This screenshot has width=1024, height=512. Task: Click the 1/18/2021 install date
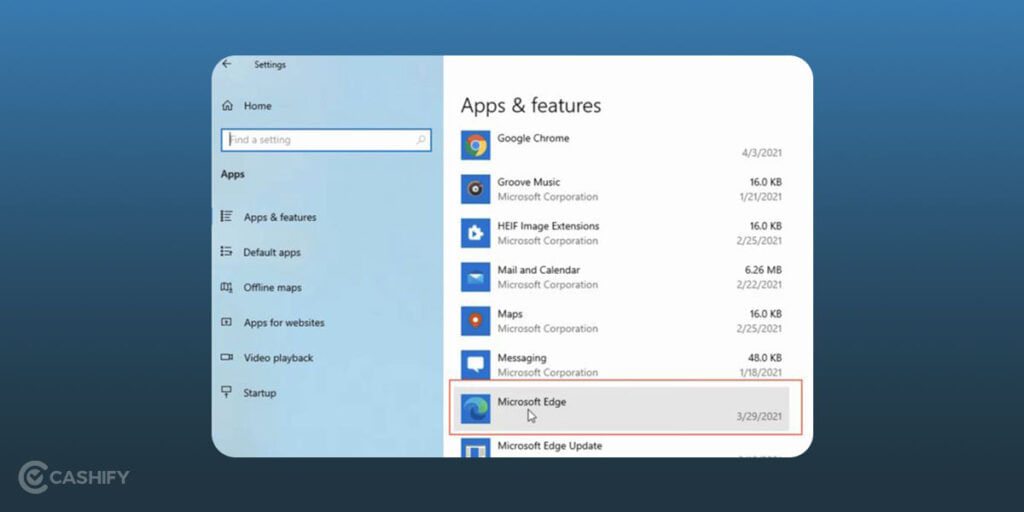tap(761, 373)
